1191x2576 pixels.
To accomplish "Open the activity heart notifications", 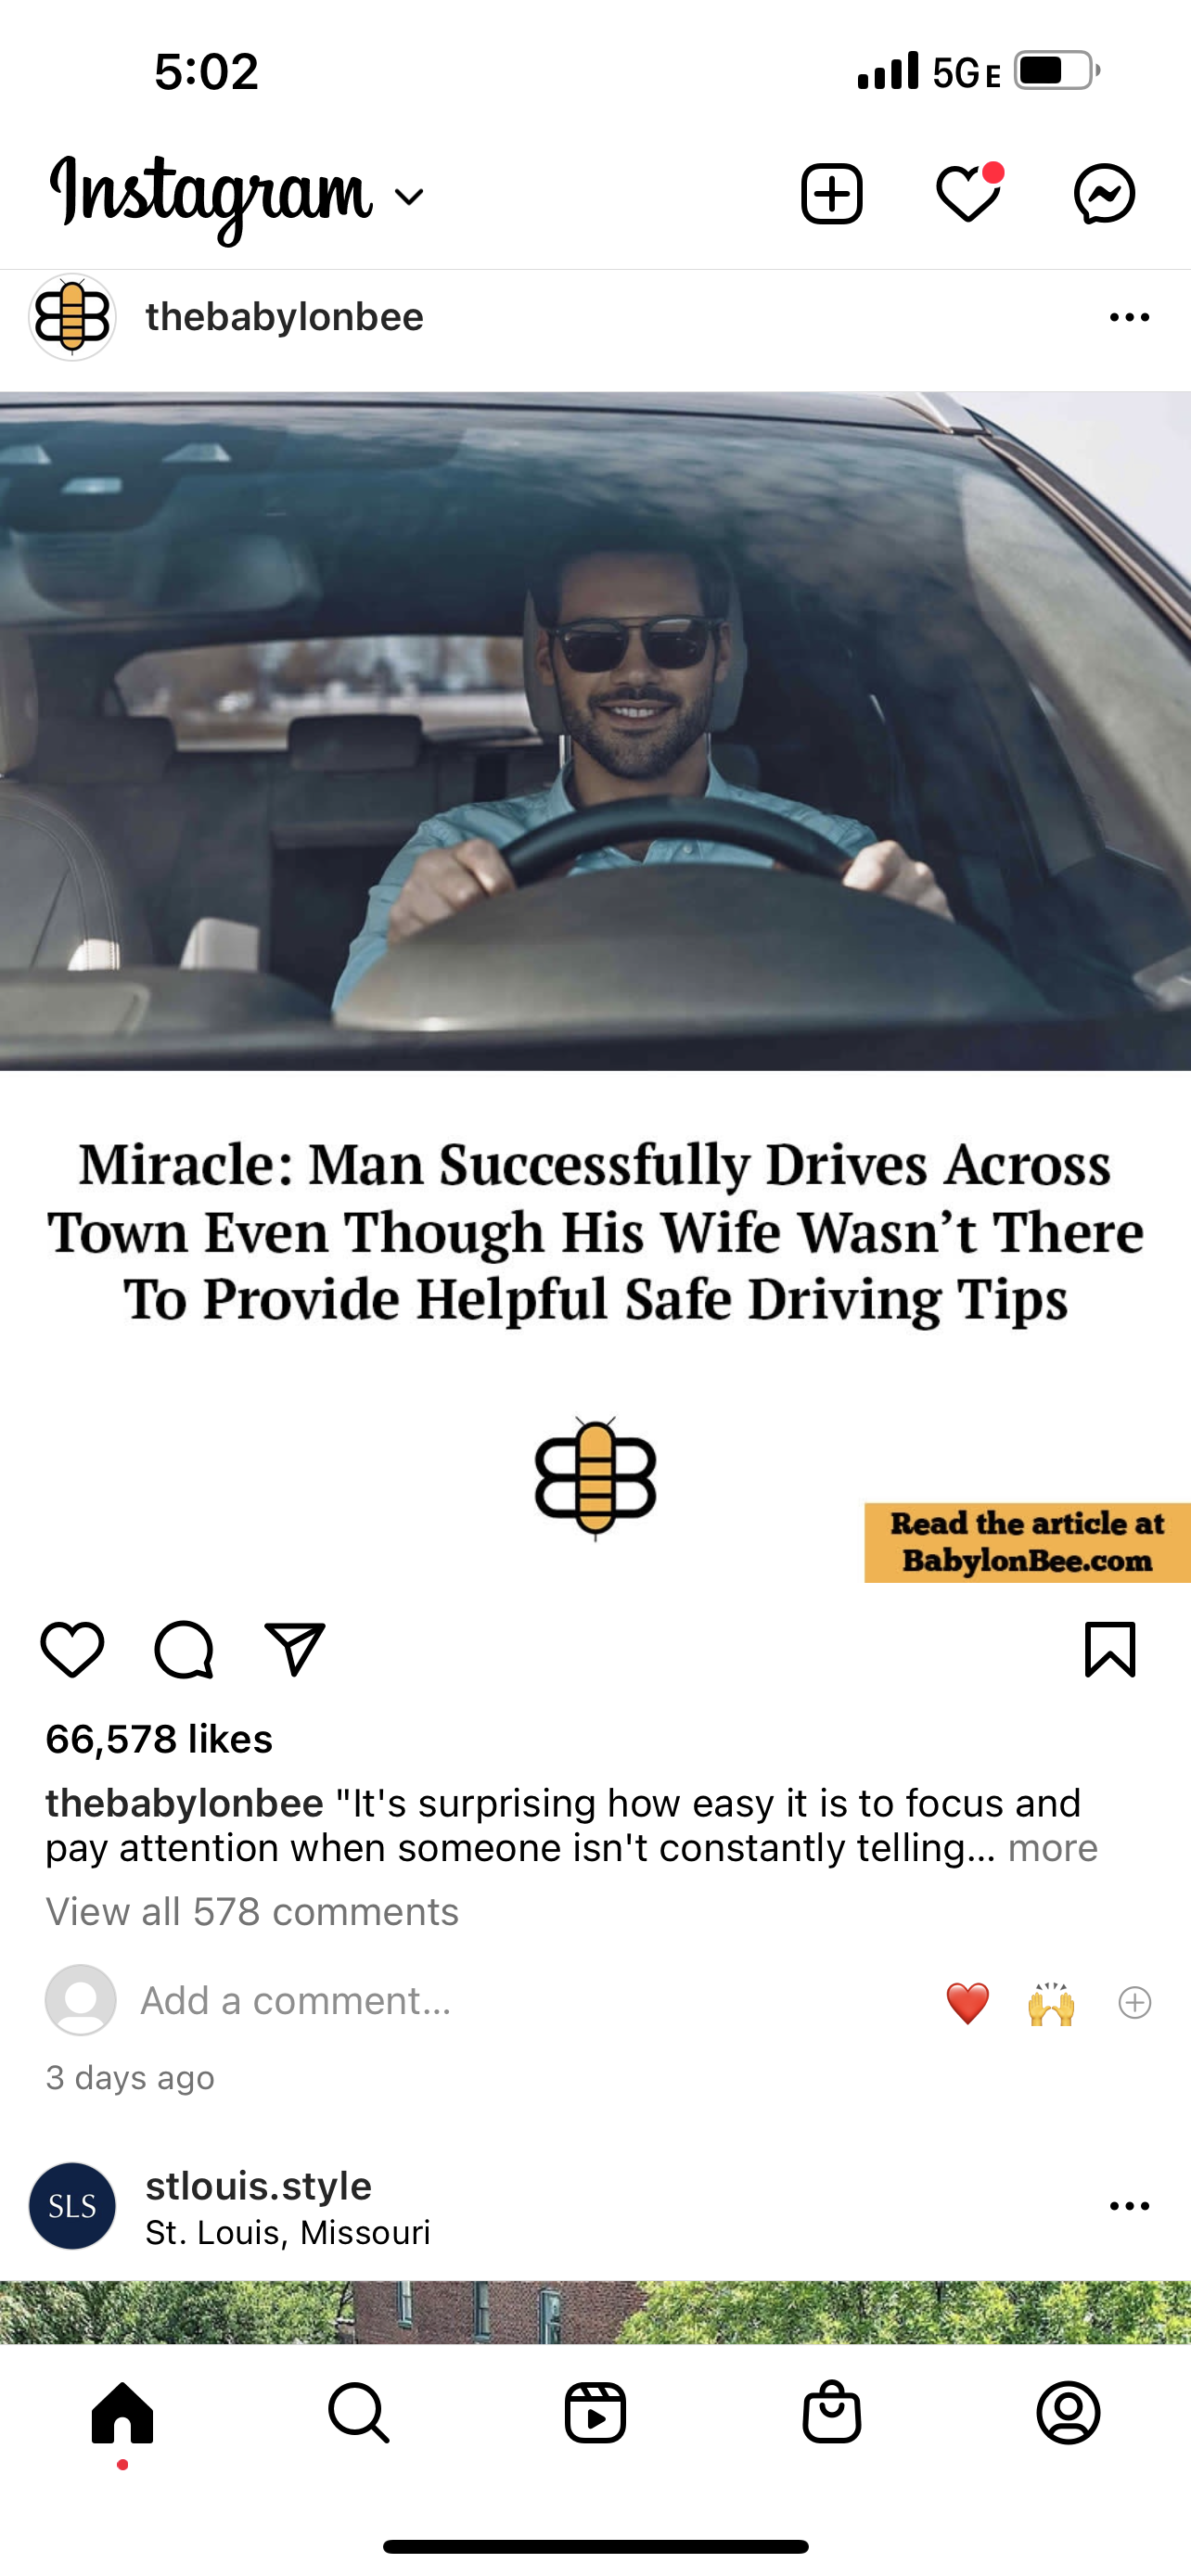I will (968, 193).
